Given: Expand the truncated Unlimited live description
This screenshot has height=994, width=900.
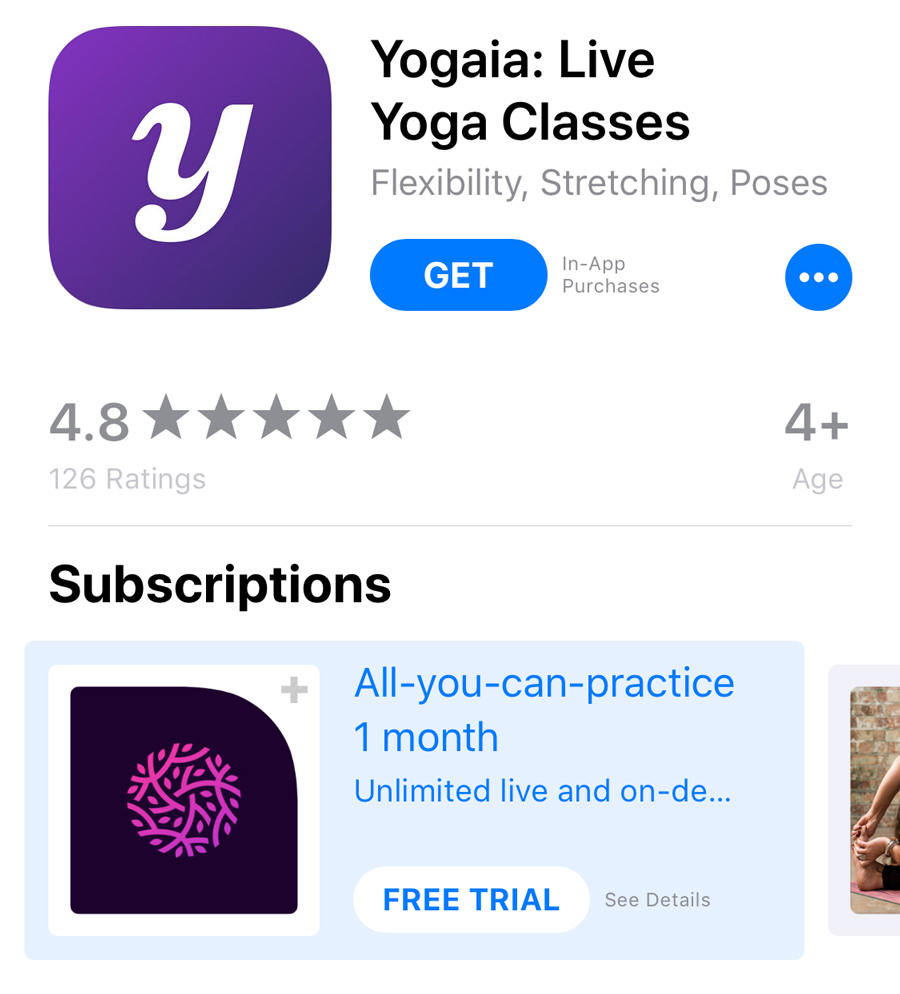Looking at the screenshot, I should (x=543, y=791).
